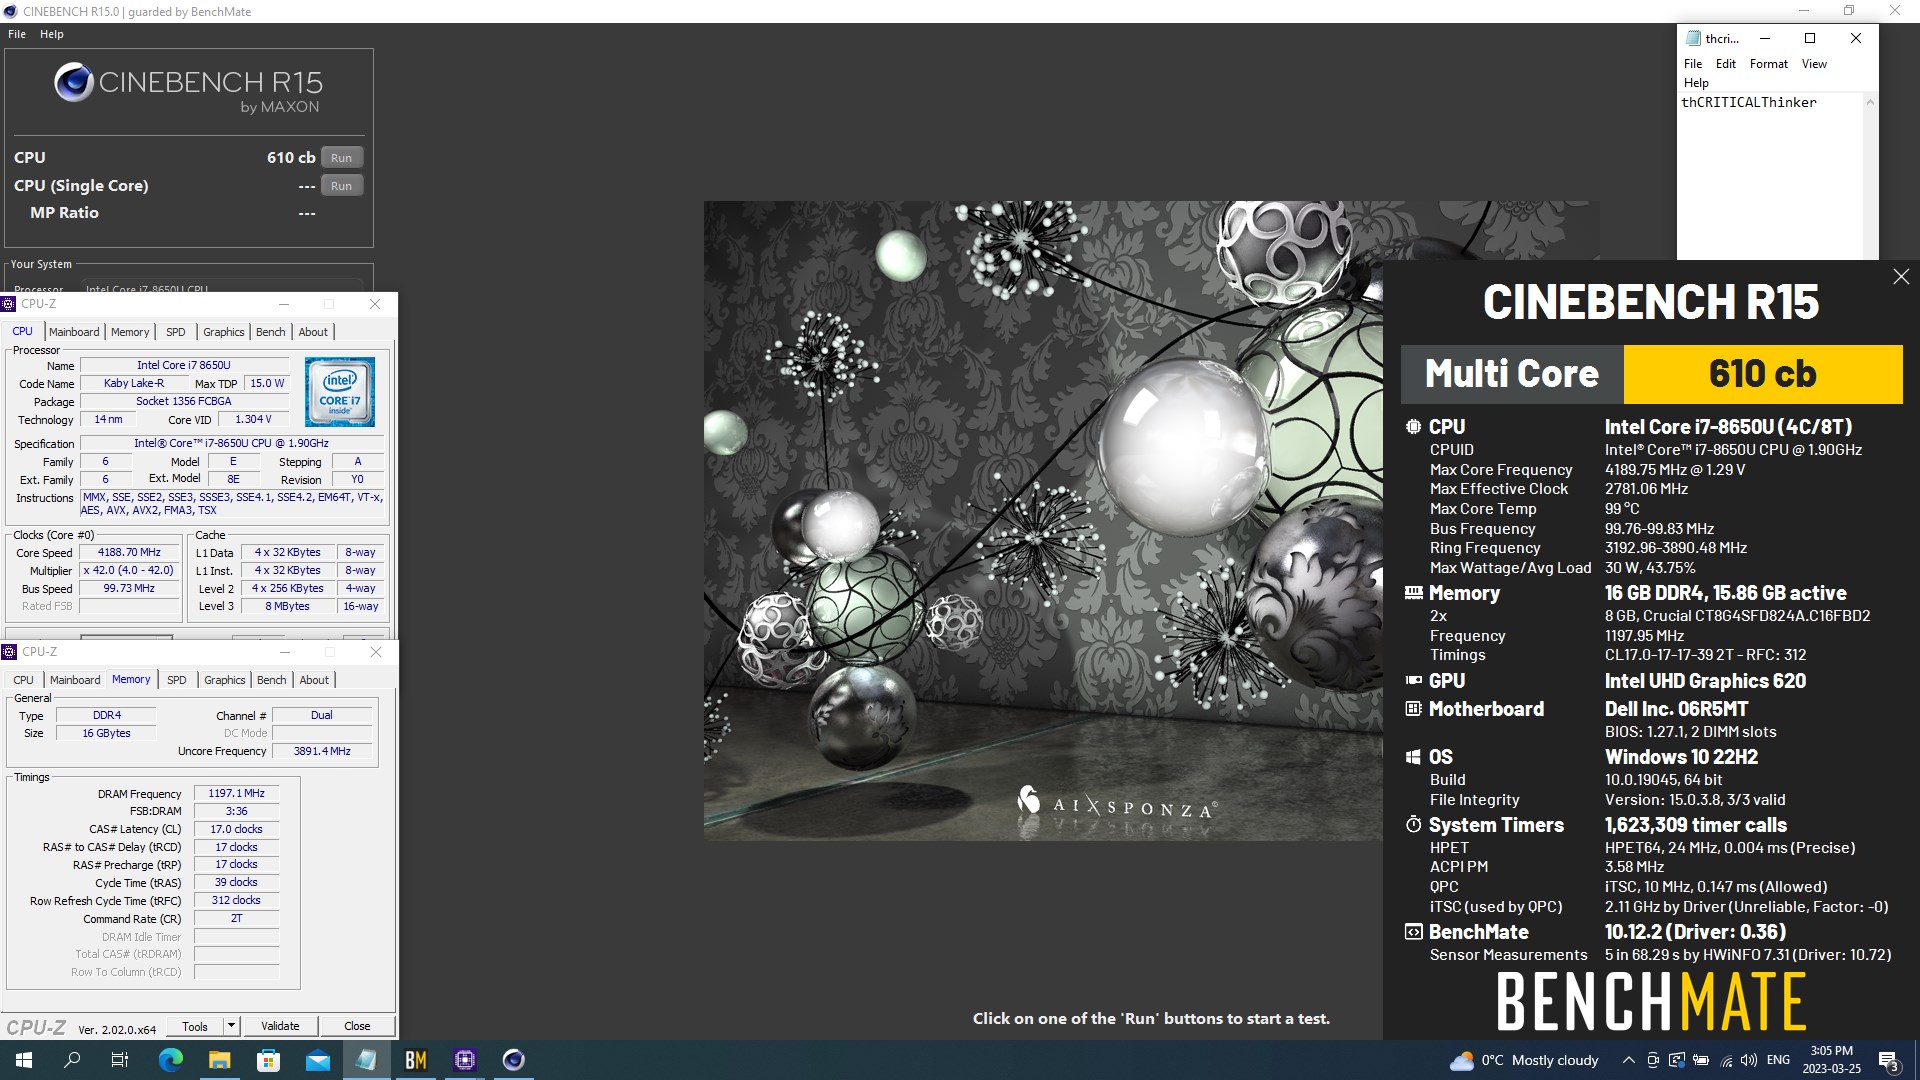Image resolution: width=1920 pixels, height=1080 pixels.
Task: Open the Notepad Help menu
Action: pos(1696,83)
